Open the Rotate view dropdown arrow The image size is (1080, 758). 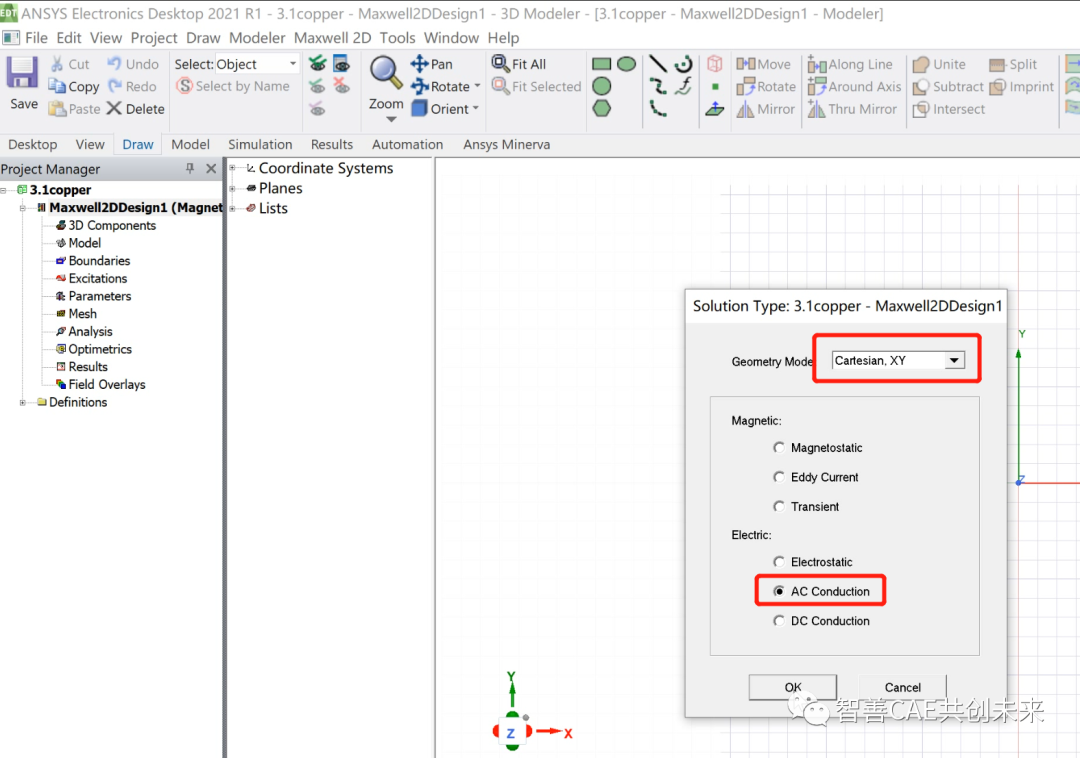(477, 87)
